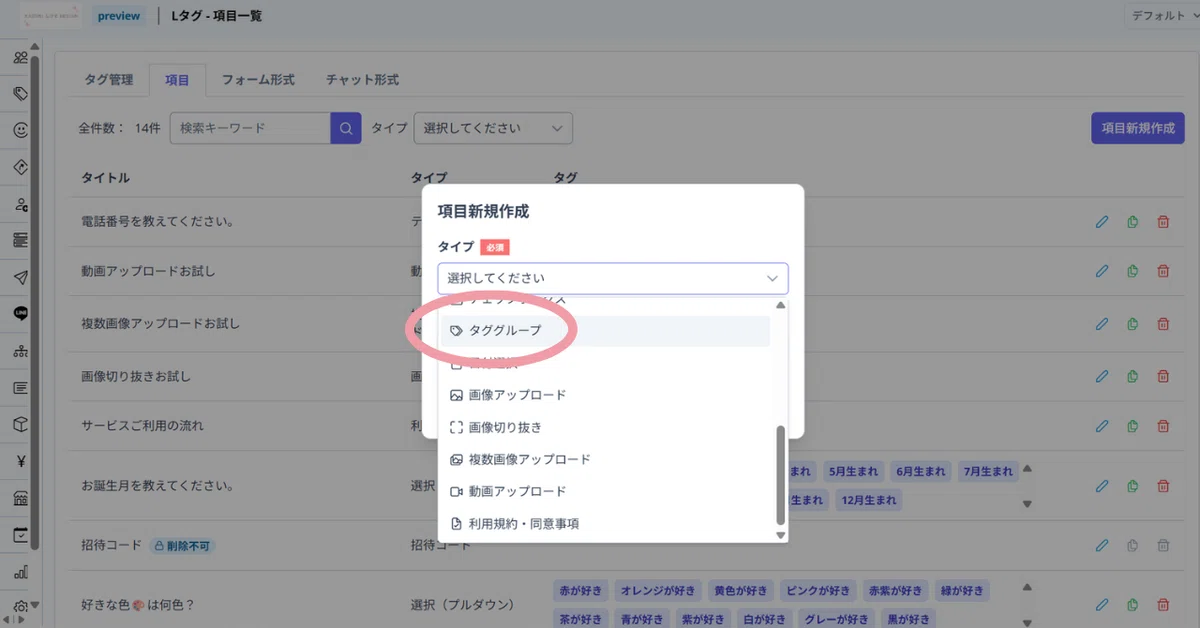Image resolution: width=1200 pixels, height=628 pixels.
Task: Click the 12月生まれ tag
Action: click(x=868, y=499)
